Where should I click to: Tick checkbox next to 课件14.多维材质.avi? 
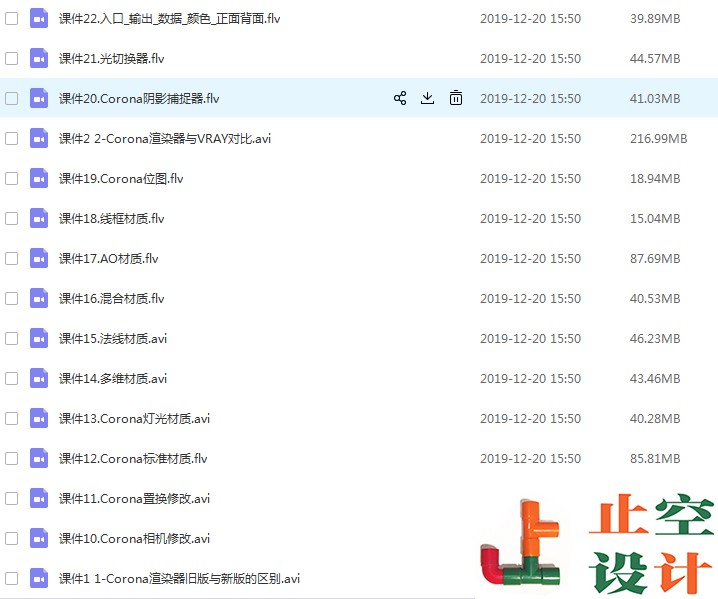pos(11,378)
